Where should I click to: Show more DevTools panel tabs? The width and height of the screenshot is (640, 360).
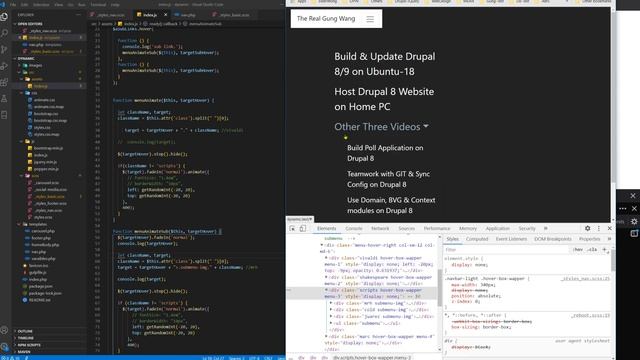click(x=546, y=229)
